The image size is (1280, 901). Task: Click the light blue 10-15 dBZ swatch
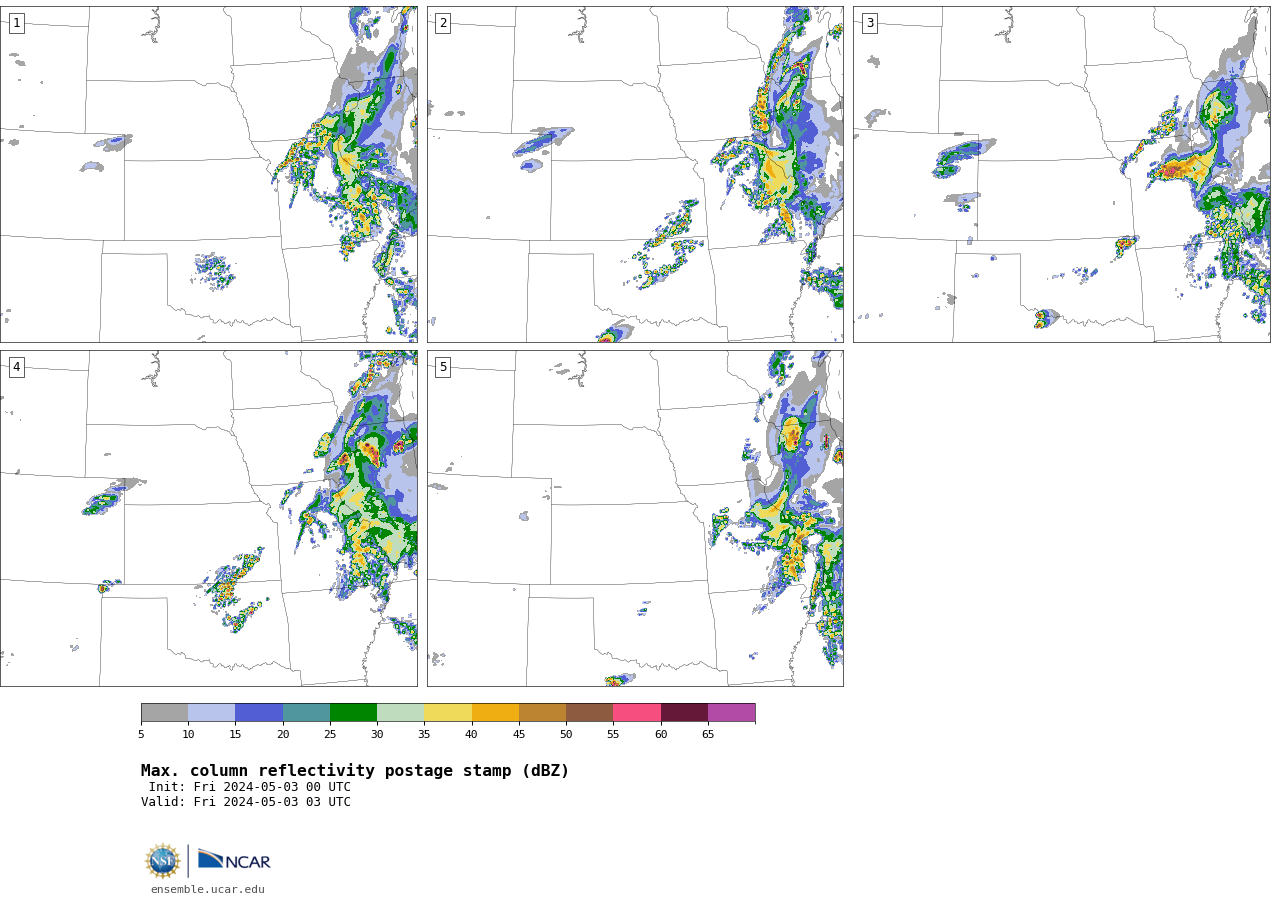212,712
